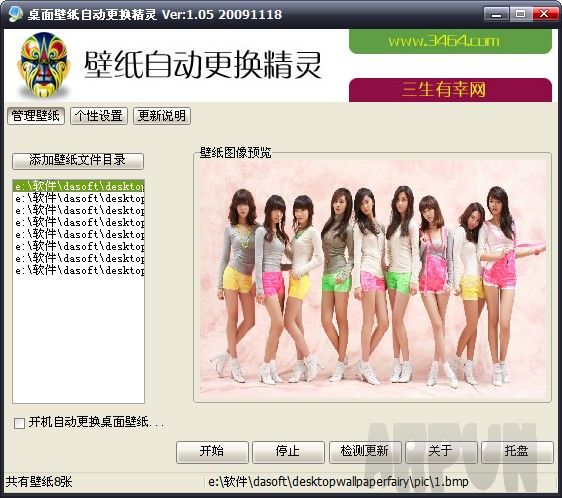Click the opera mask logo icon

pos(43,65)
